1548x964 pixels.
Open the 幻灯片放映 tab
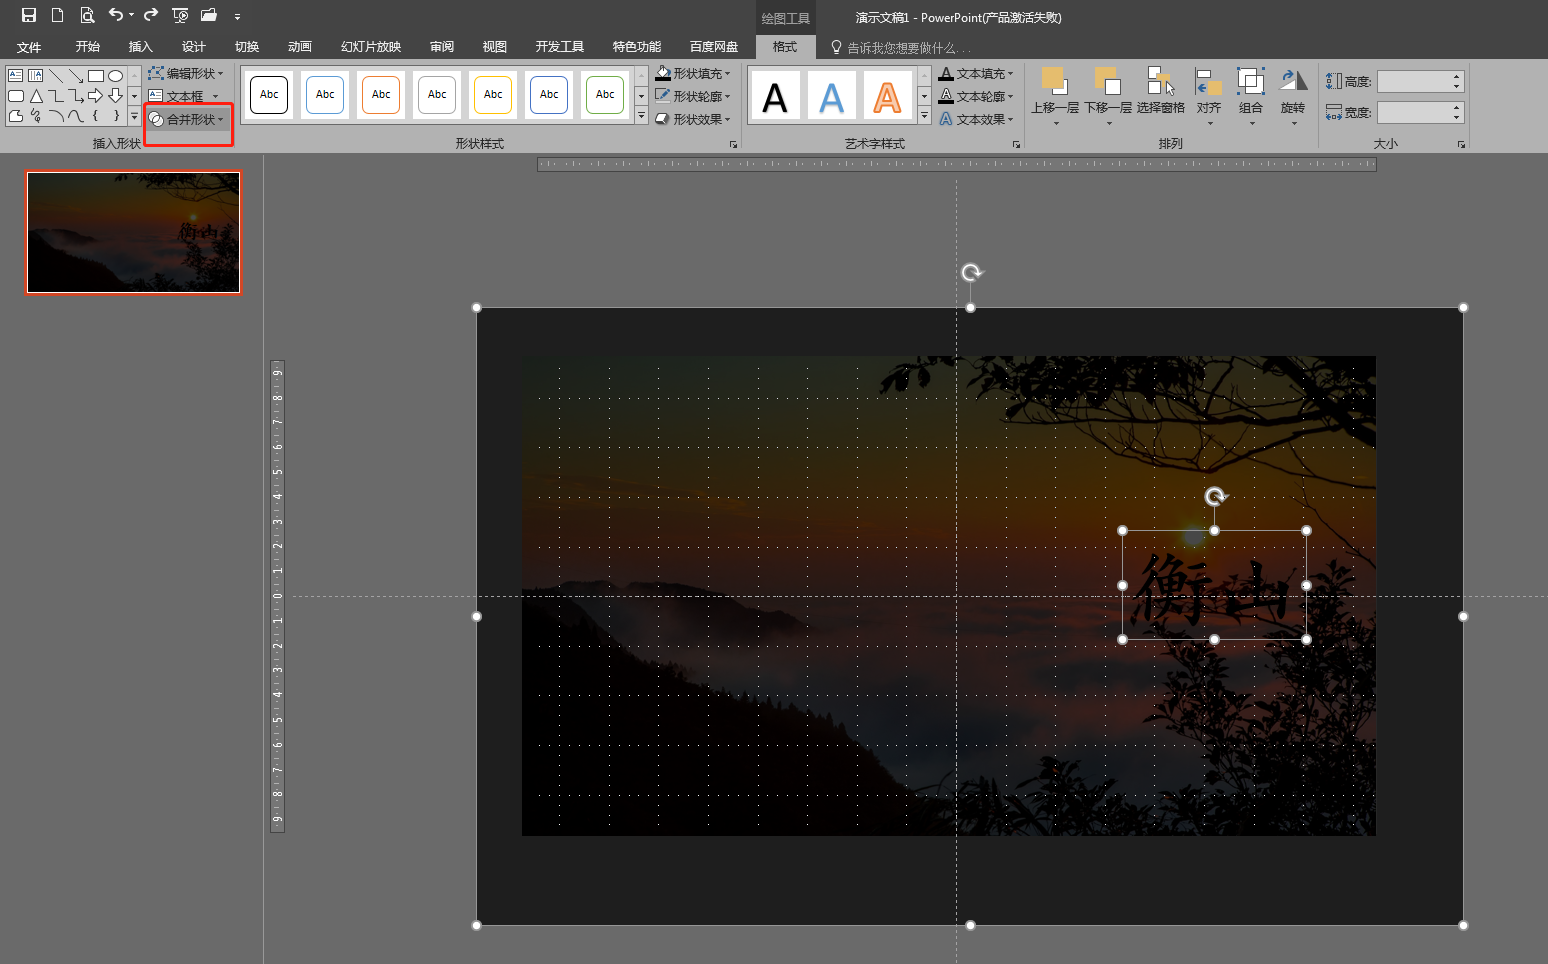coord(370,47)
